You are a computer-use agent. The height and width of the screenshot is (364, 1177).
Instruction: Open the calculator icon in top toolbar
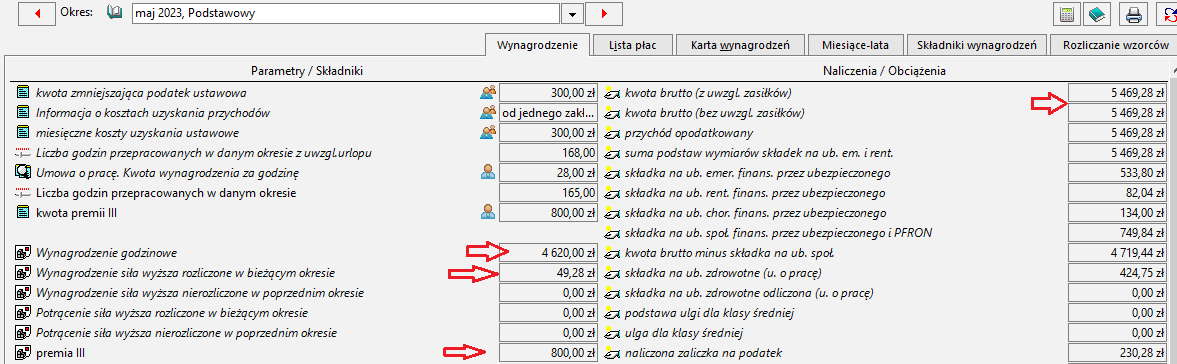(x=1066, y=14)
